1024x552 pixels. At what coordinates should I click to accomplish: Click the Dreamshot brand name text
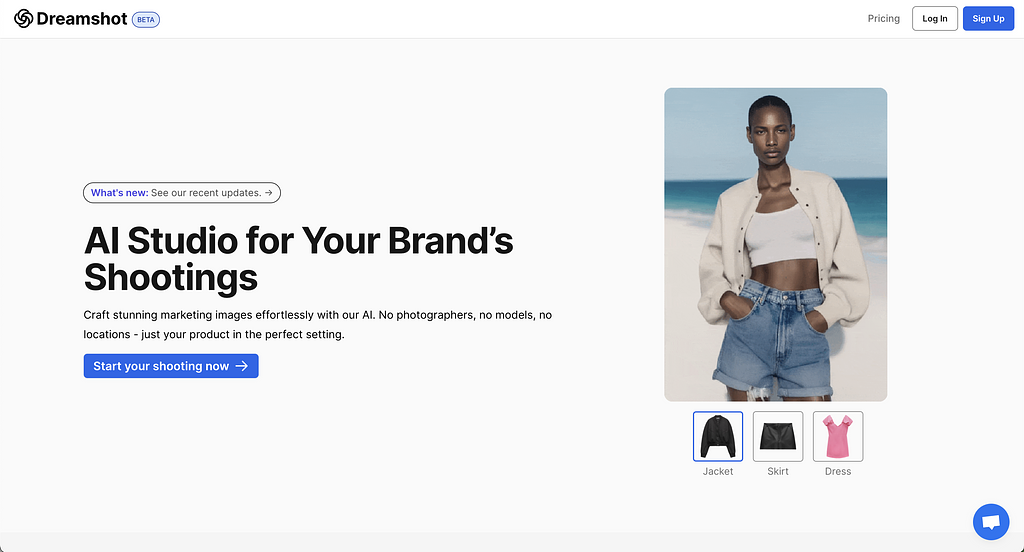point(82,18)
